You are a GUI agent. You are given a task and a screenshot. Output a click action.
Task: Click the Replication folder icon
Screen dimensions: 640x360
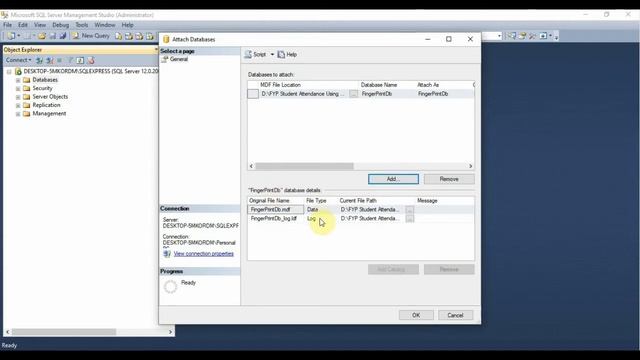(x=27, y=105)
